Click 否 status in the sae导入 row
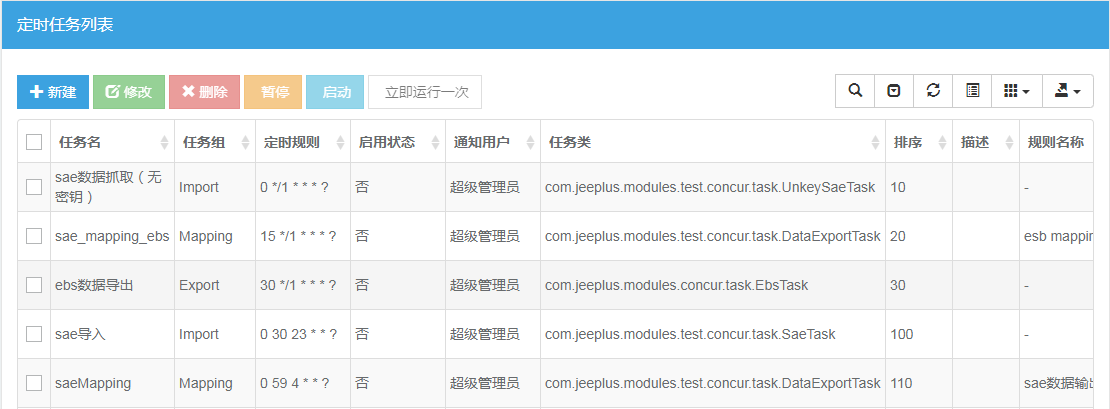1110x409 pixels. click(362, 334)
